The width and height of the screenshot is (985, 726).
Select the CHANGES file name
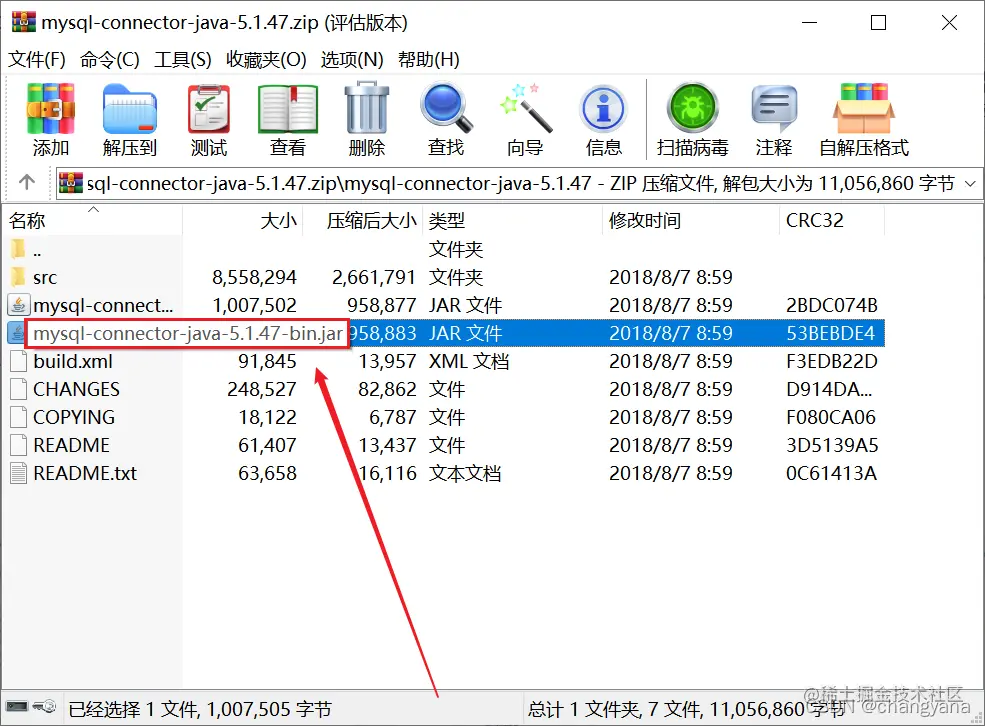76,389
